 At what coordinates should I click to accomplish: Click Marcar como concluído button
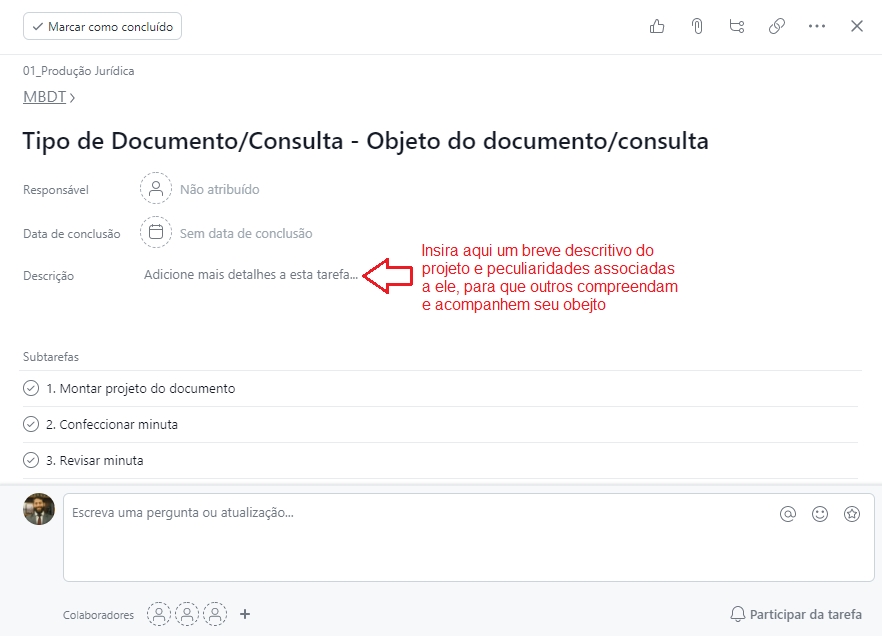(x=102, y=27)
